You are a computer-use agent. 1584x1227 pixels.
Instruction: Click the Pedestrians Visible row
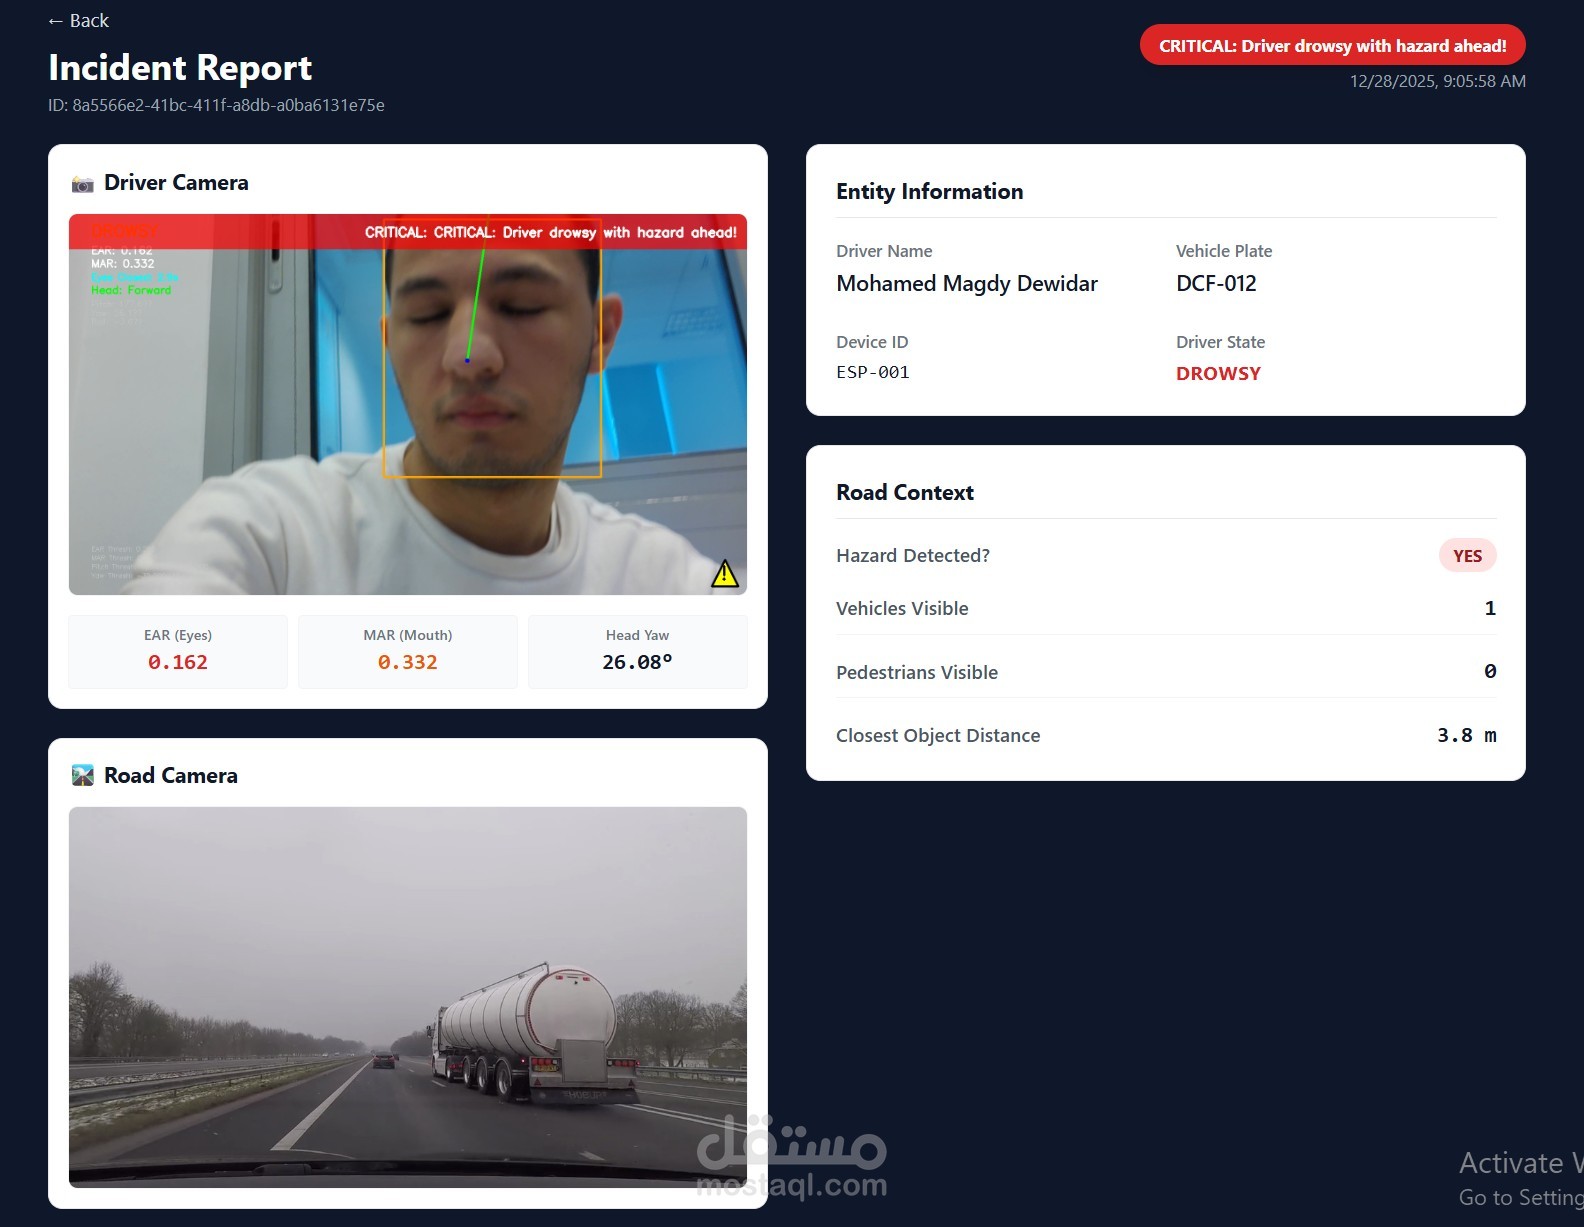coord(1166,672)
